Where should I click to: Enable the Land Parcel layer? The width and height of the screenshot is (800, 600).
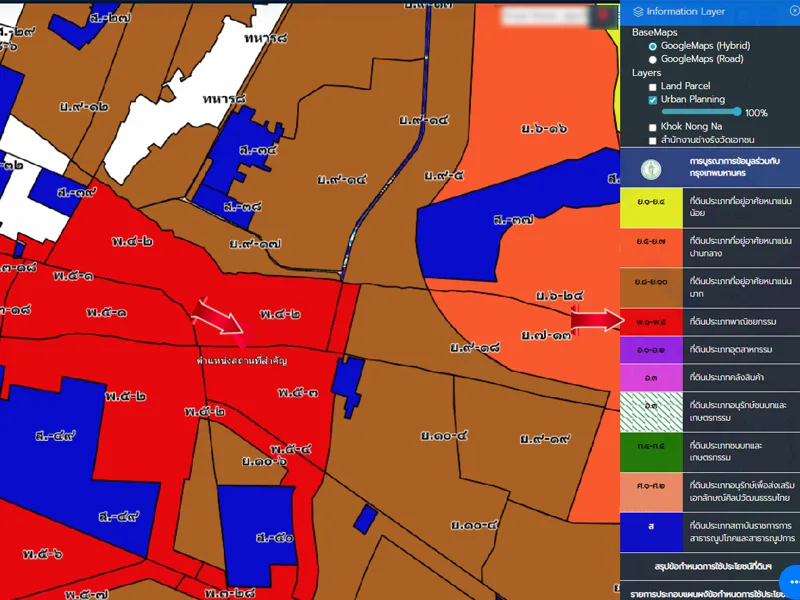coord(653,87)
